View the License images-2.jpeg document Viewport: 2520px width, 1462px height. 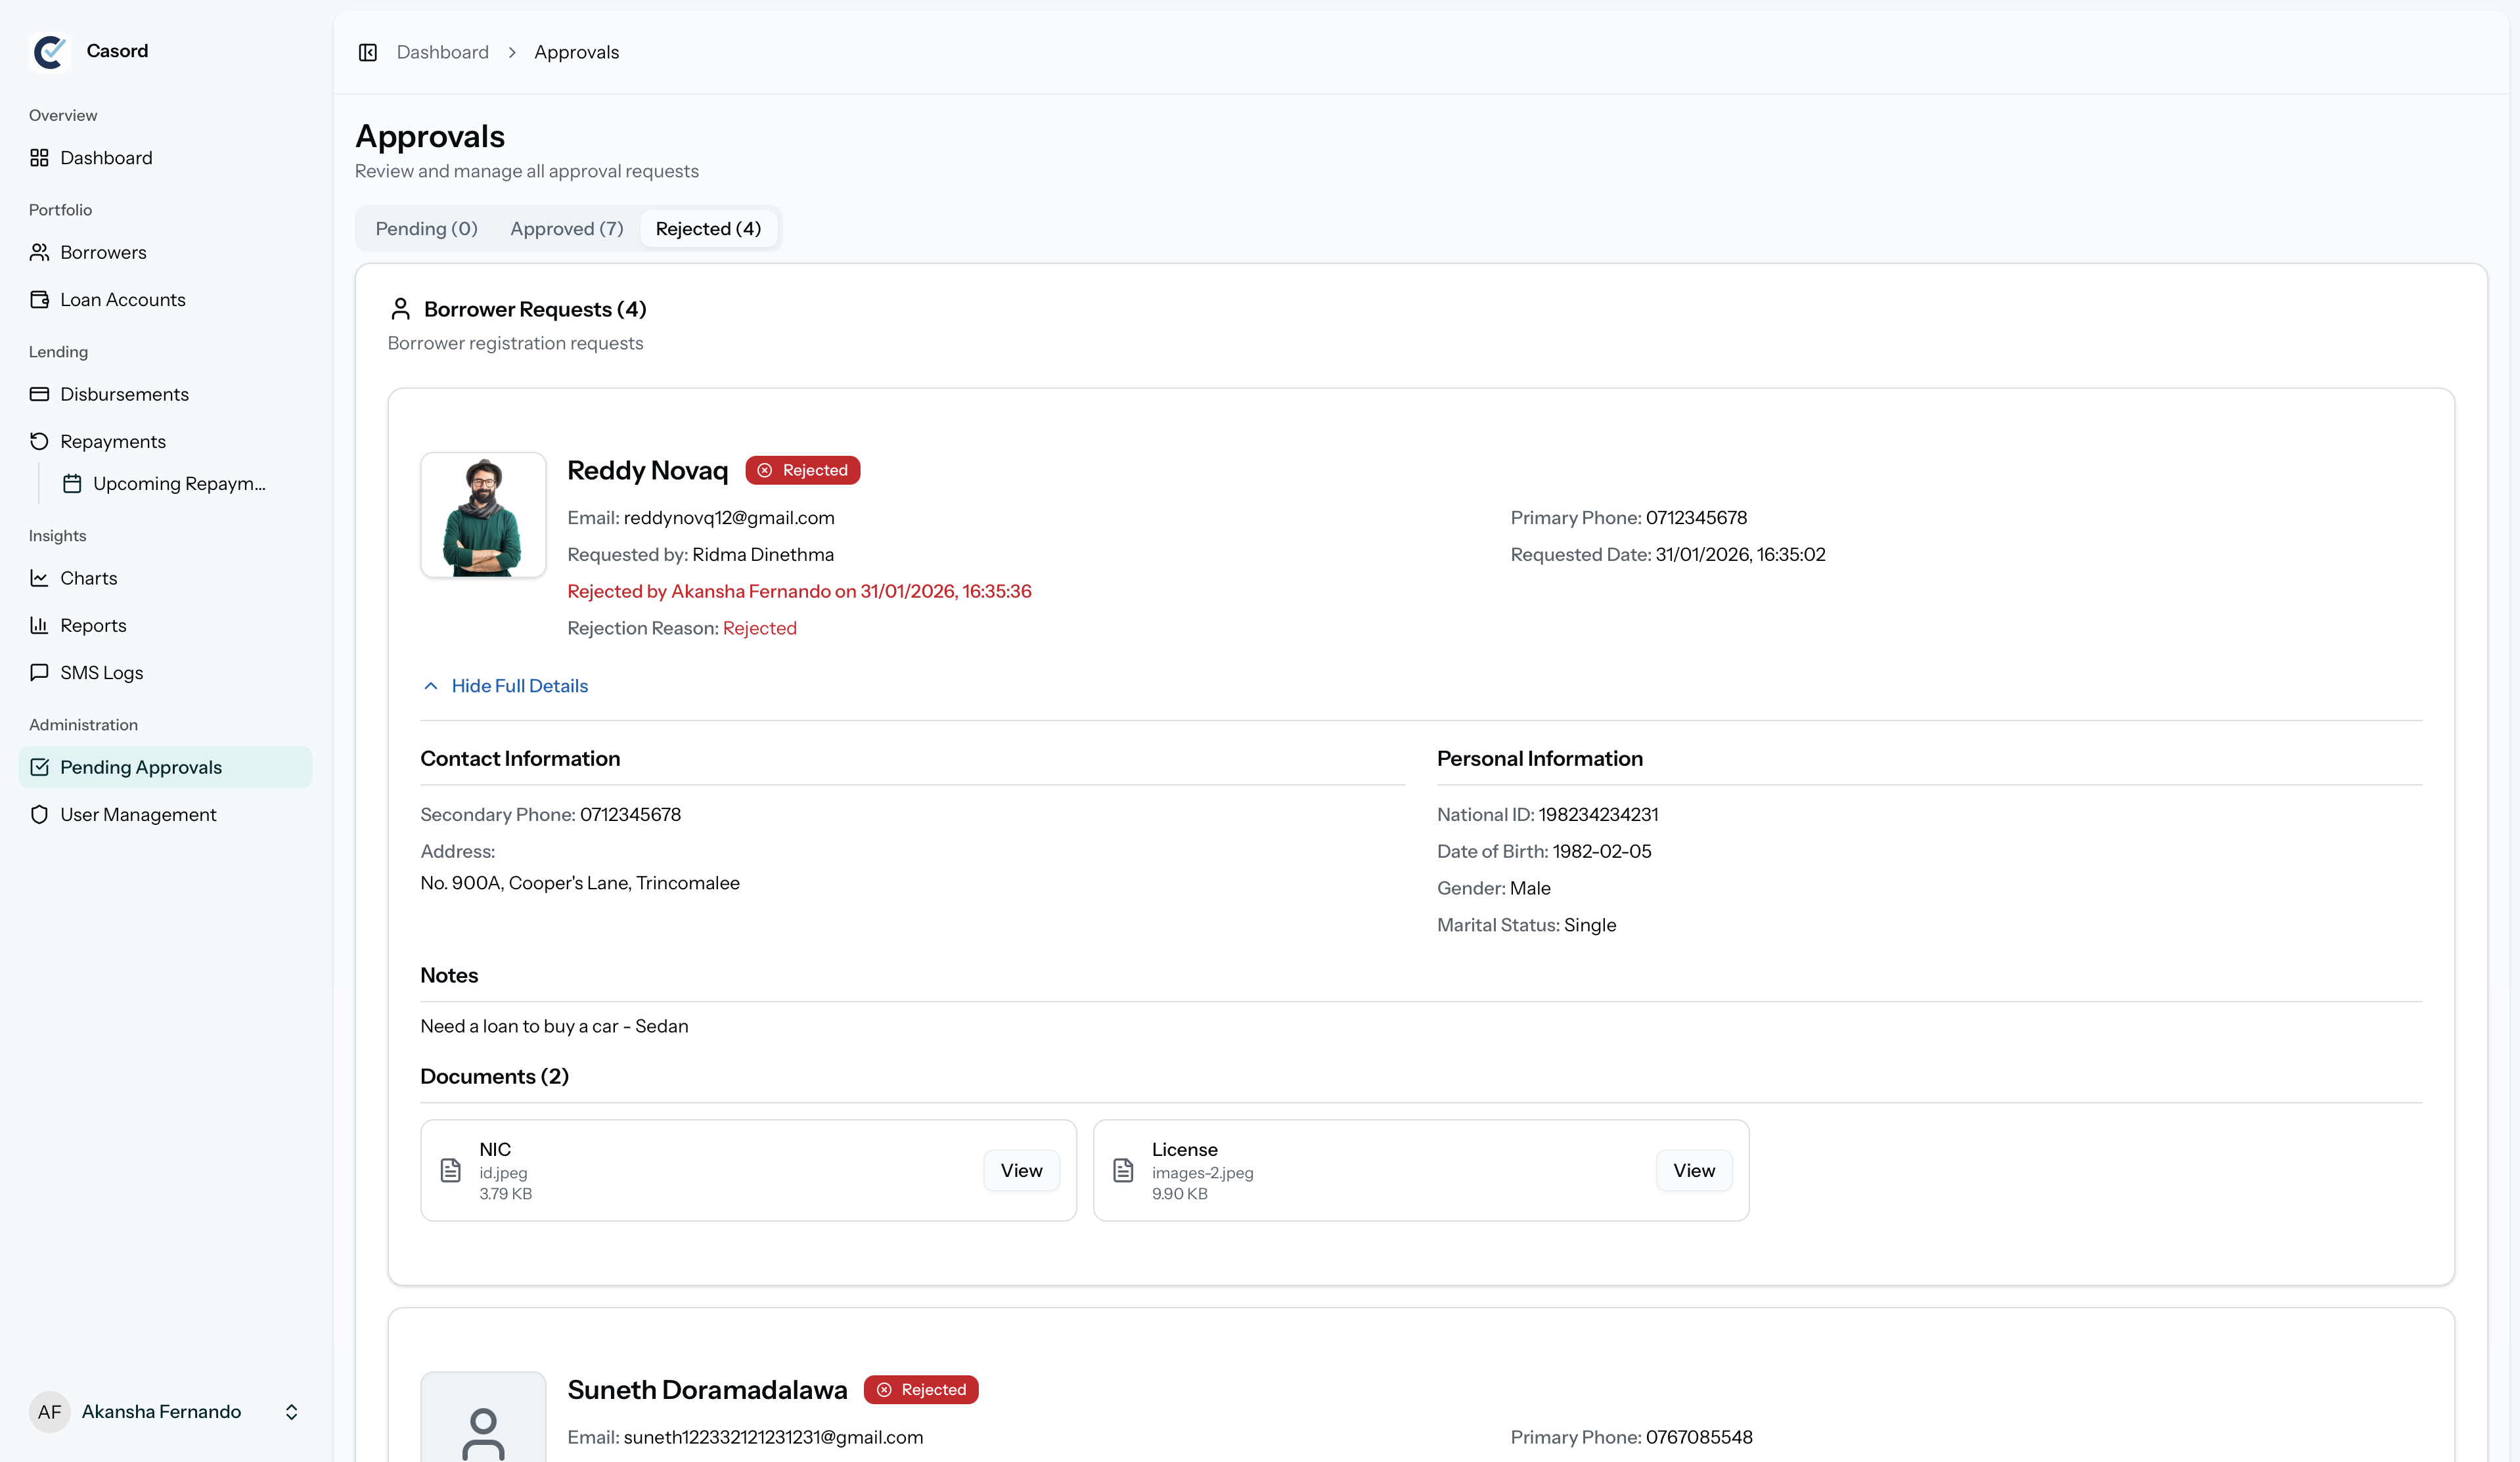[1693, 1170]
